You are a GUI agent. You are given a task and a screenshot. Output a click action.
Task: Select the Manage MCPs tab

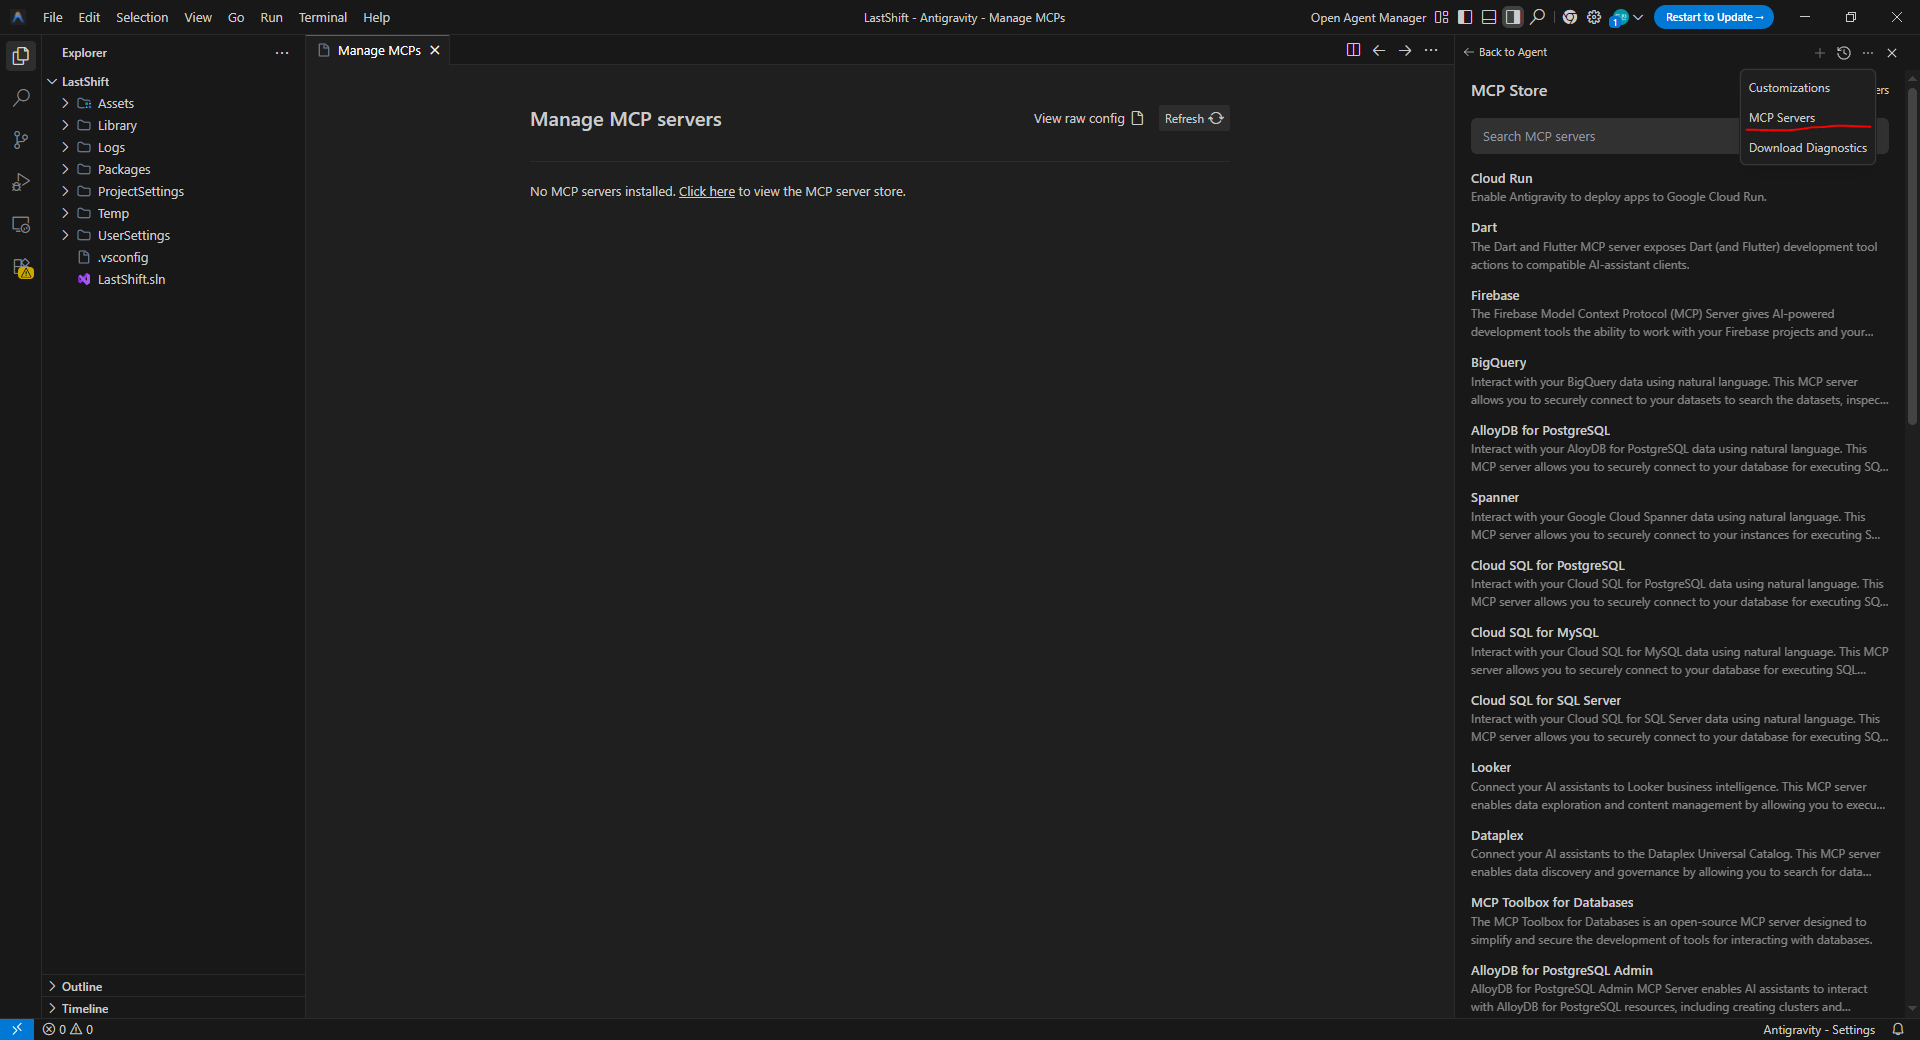(x=379, y=50)
